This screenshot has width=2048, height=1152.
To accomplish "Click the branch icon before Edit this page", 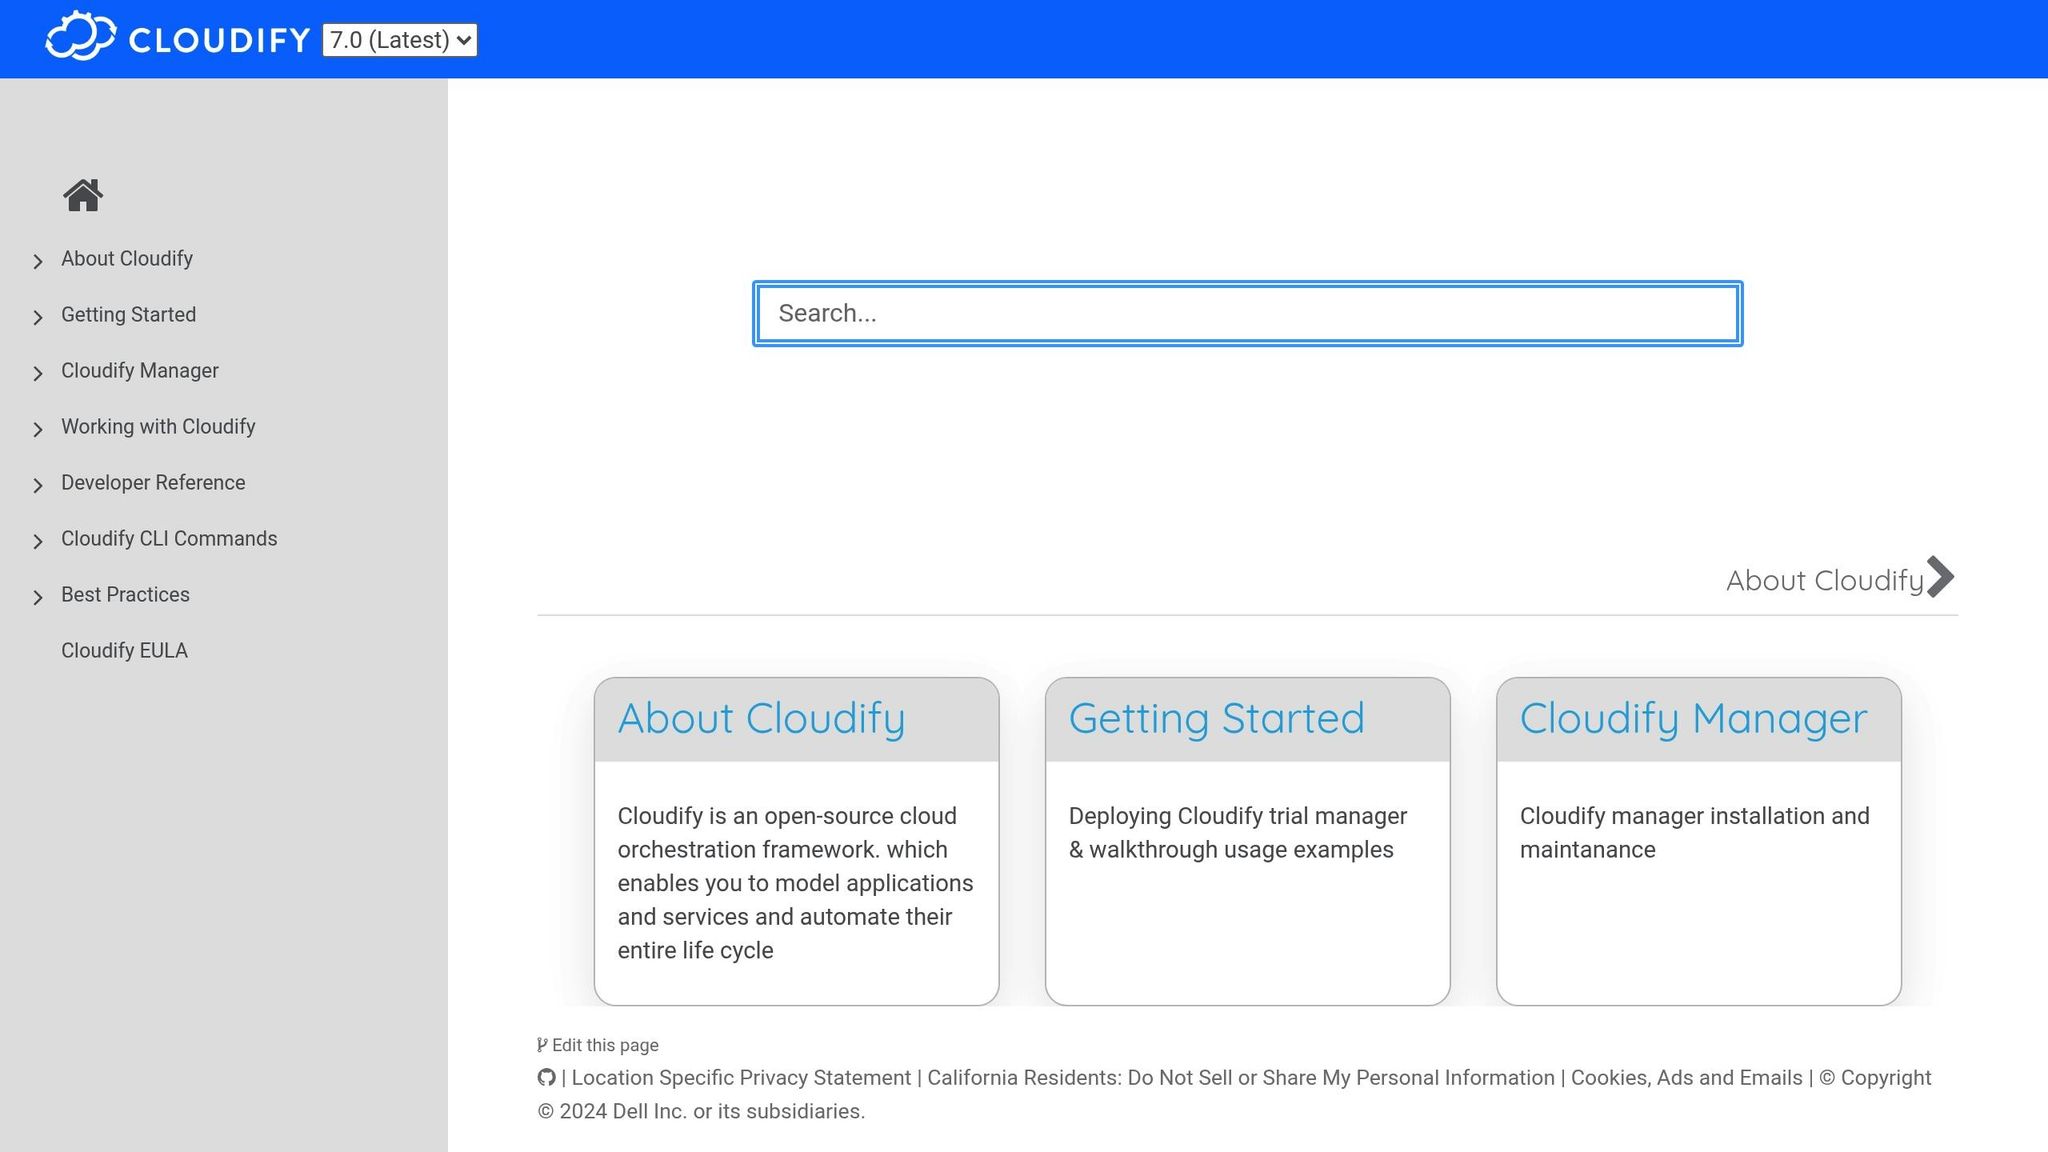I will click(x=542, y=1045).
